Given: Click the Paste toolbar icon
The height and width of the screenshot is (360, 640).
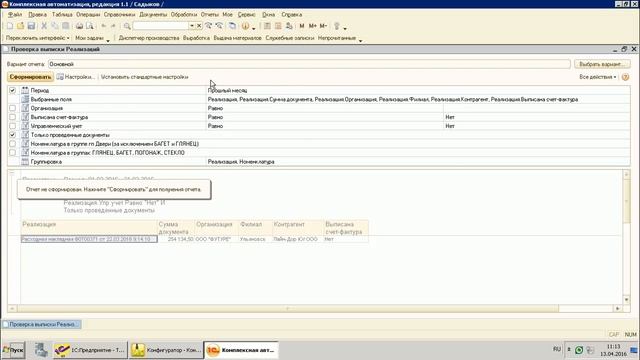Looking at the screenshot, I should pos(65,26).
